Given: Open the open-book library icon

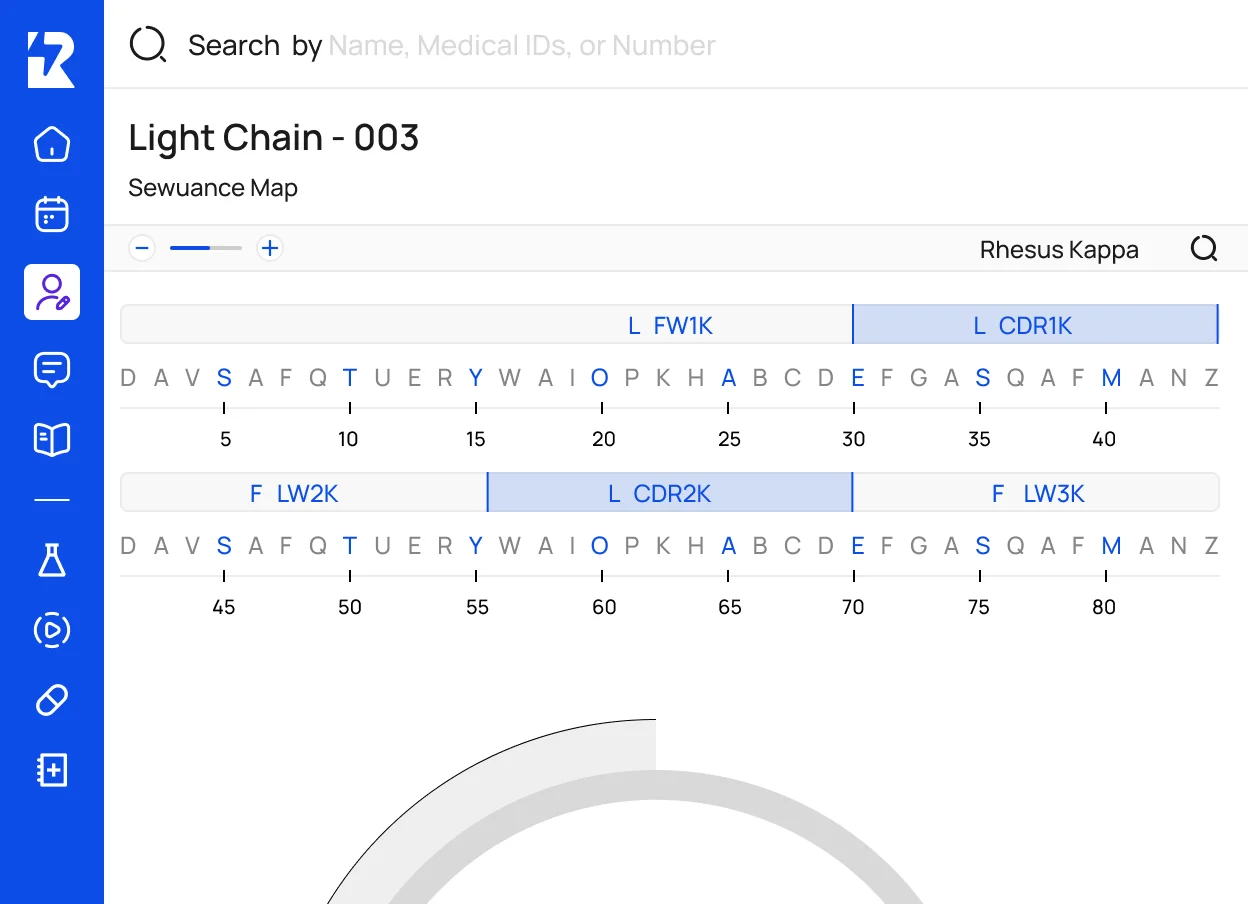Looking at the screenshot, I should click(52, 439).
